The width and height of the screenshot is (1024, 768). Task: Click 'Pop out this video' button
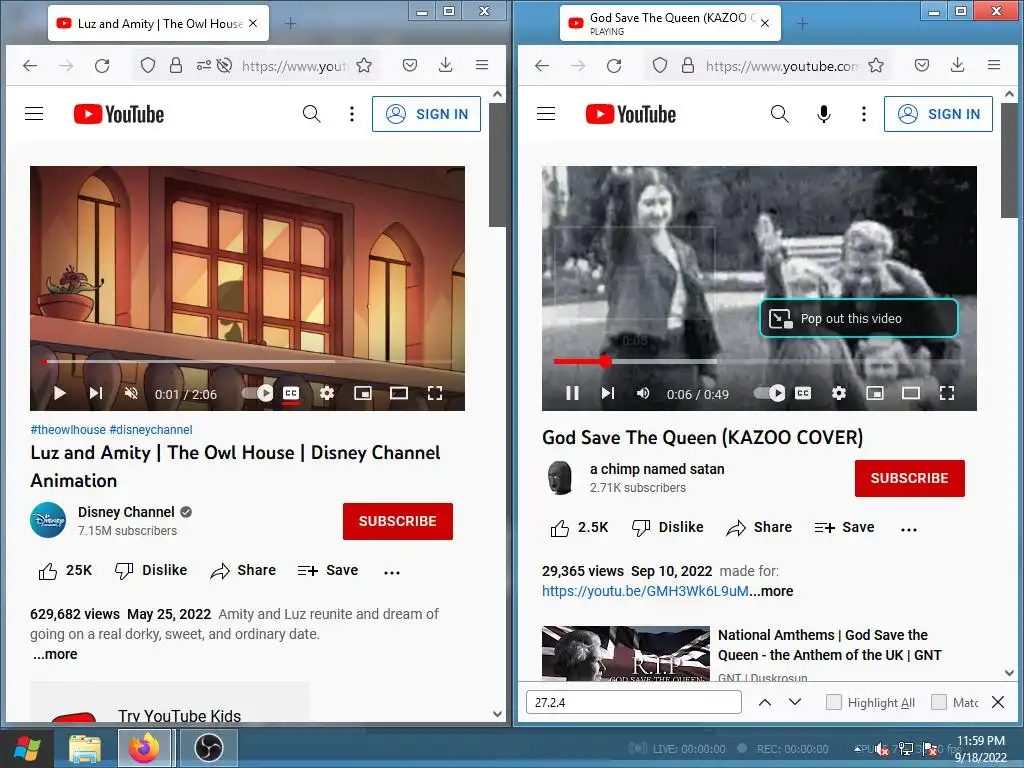point(859,319)
